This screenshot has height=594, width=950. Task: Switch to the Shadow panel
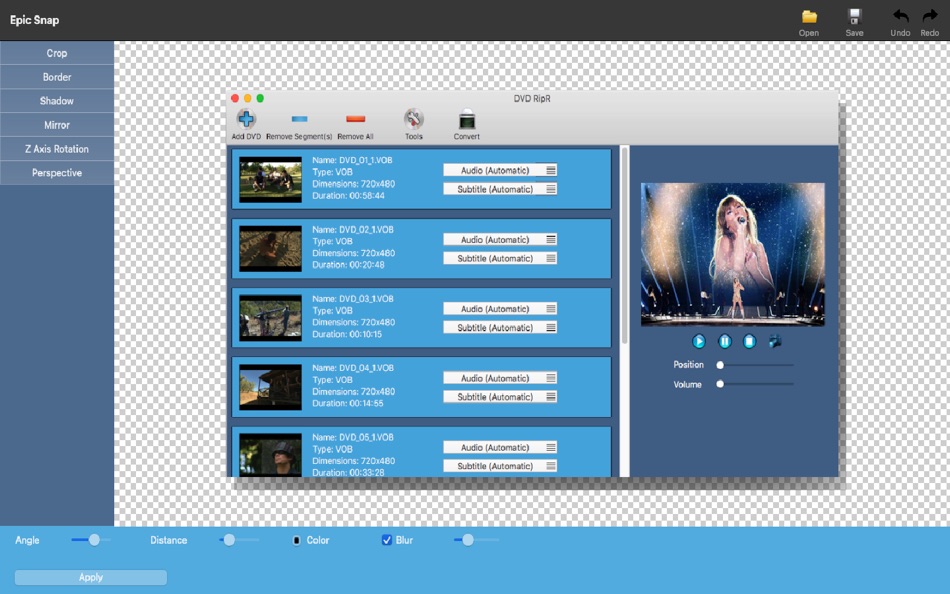[57, 100]
